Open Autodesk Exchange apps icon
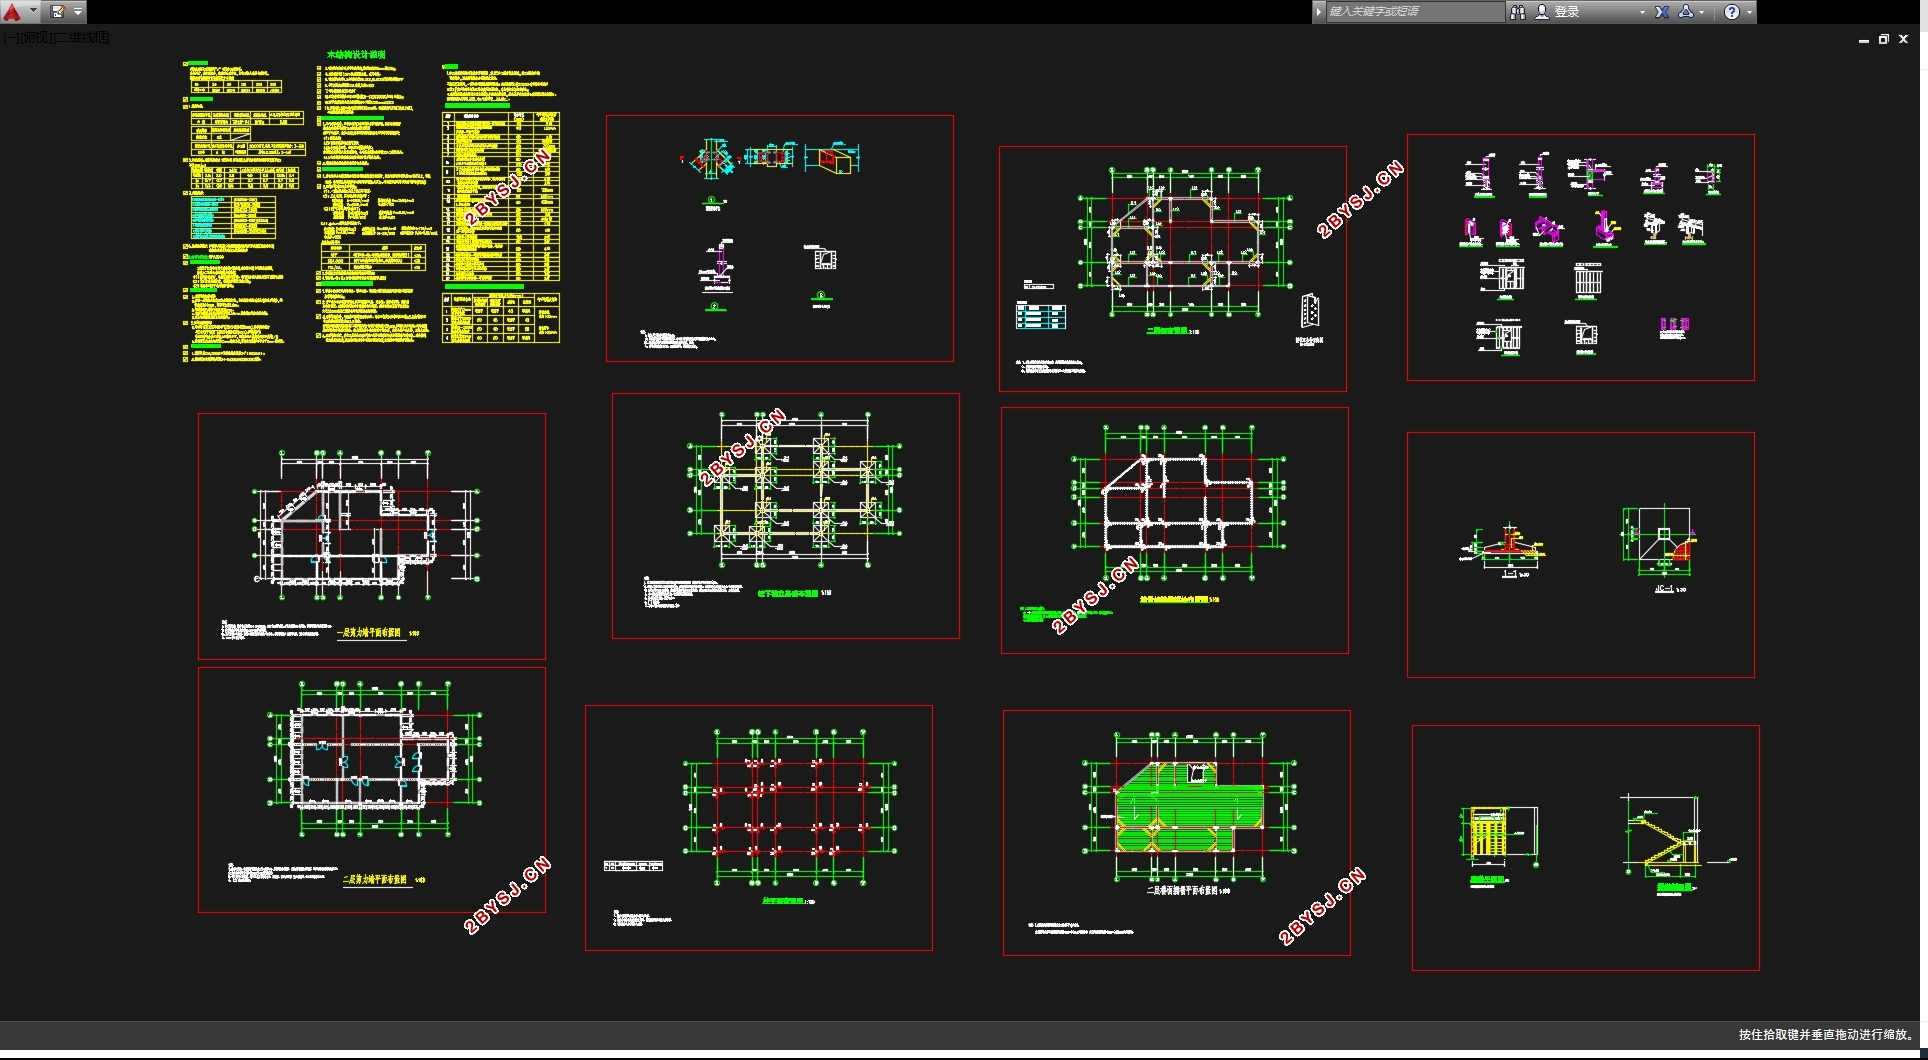This screenshot has height=1060, width=1928. 1662,12
